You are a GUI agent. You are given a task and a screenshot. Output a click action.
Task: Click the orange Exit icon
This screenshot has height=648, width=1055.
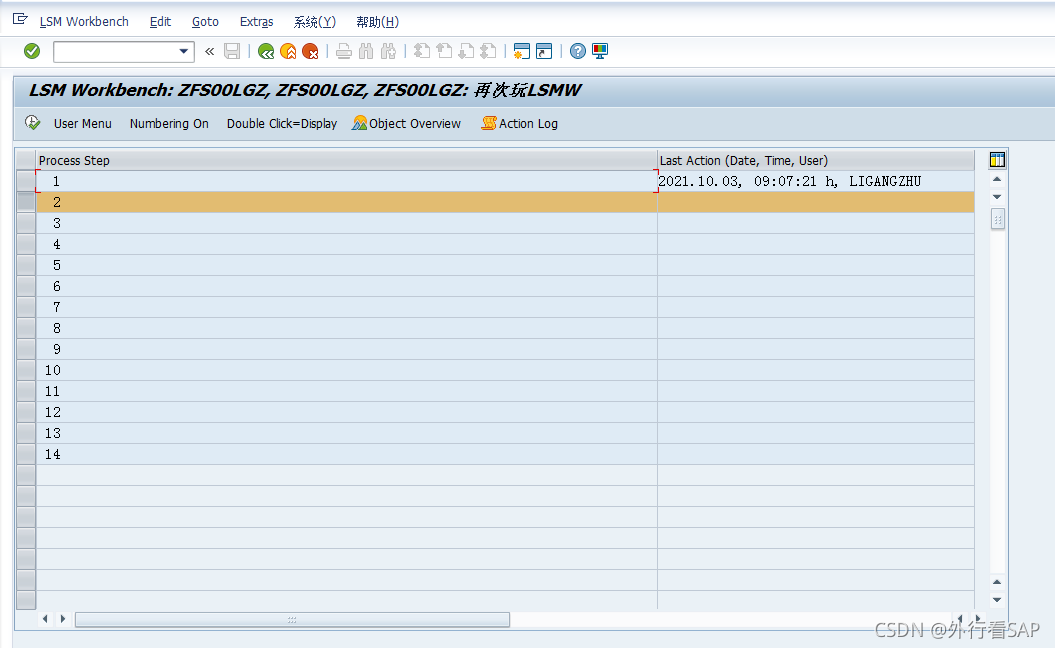(288, 51)
